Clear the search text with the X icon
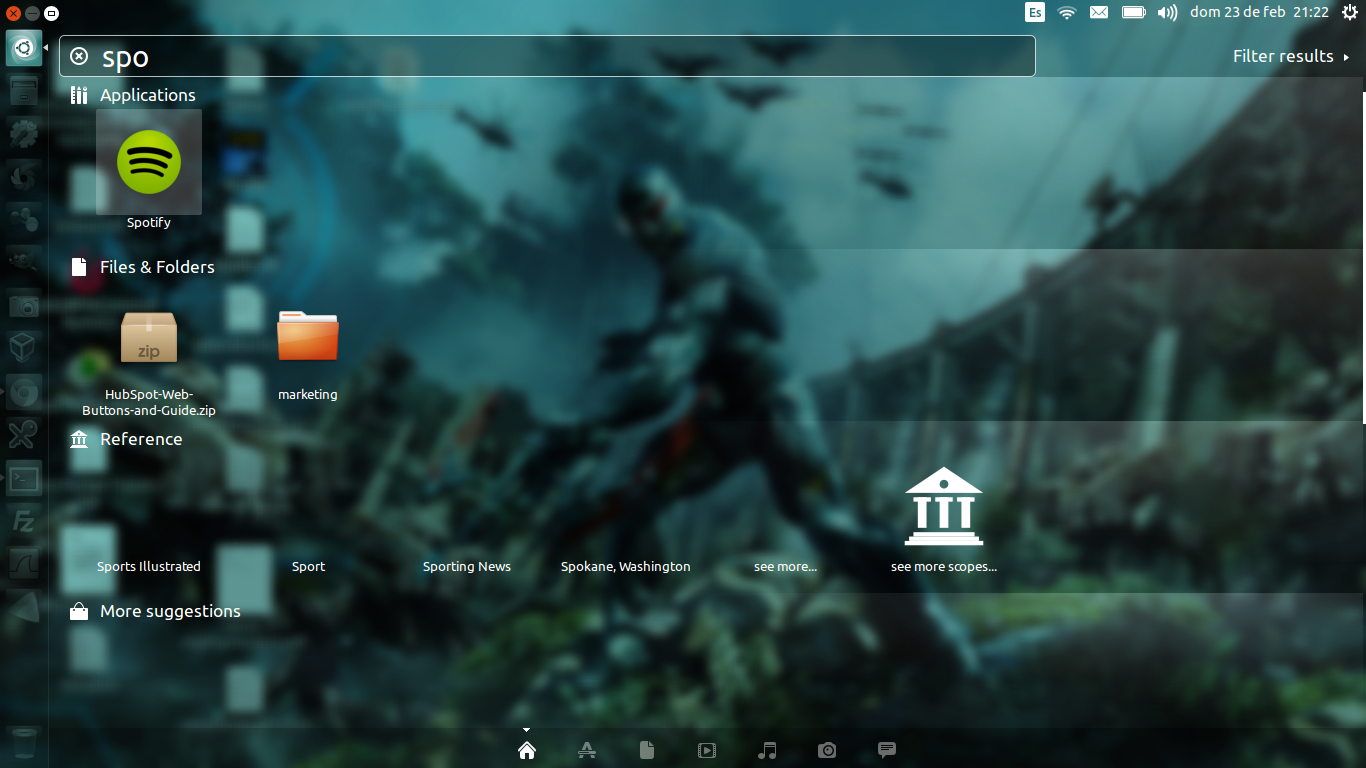1366x768 pixels. tap(79, 56)
